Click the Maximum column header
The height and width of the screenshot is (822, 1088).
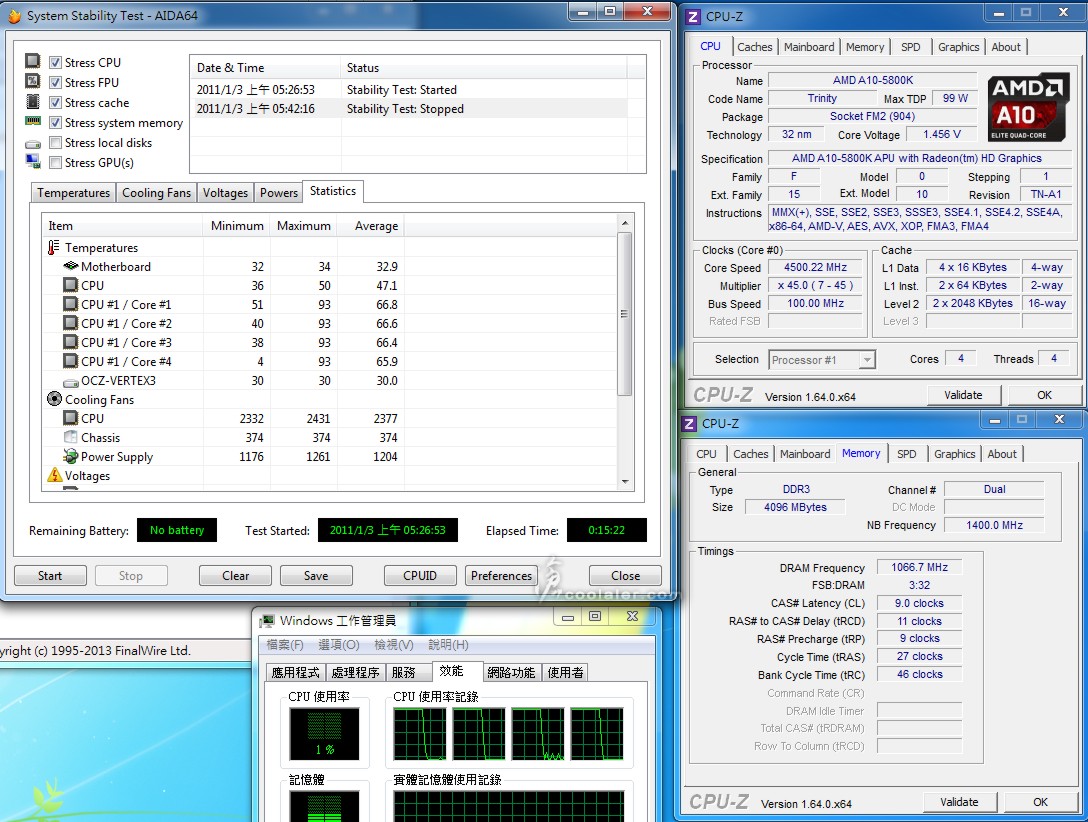point(303,225)
